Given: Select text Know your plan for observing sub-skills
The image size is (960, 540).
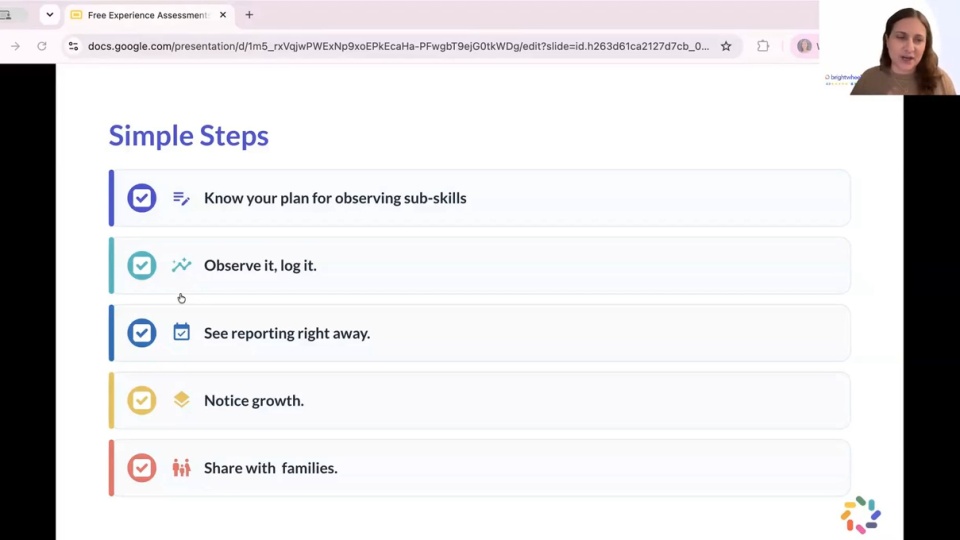Looking at the screenshot, I should click(335, 198).
